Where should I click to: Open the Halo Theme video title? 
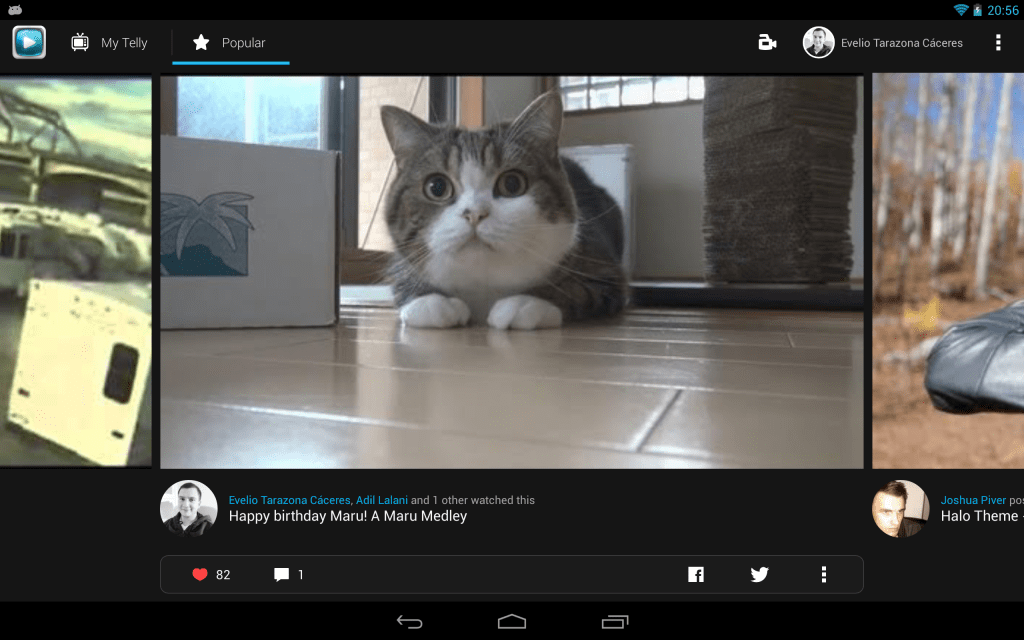click(x=982, y=516)
